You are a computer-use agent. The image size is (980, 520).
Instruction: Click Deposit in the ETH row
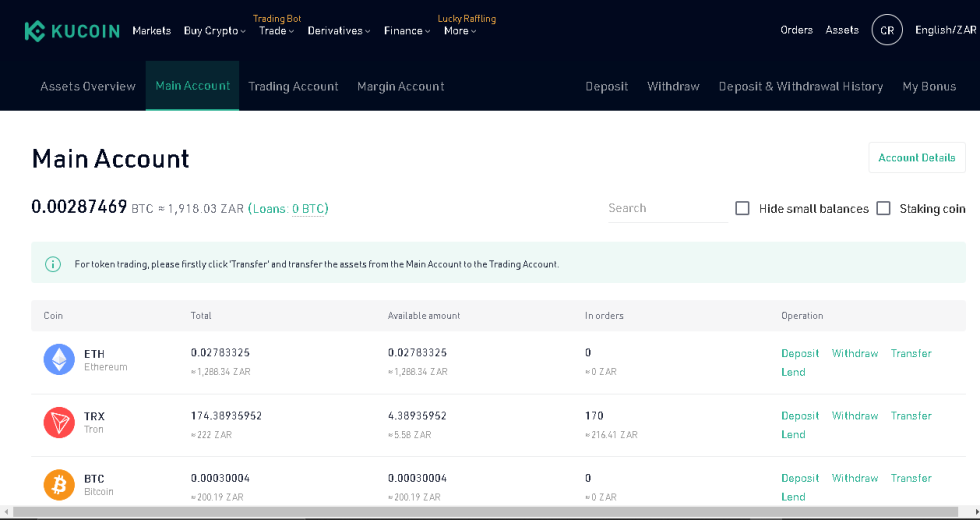800,353
